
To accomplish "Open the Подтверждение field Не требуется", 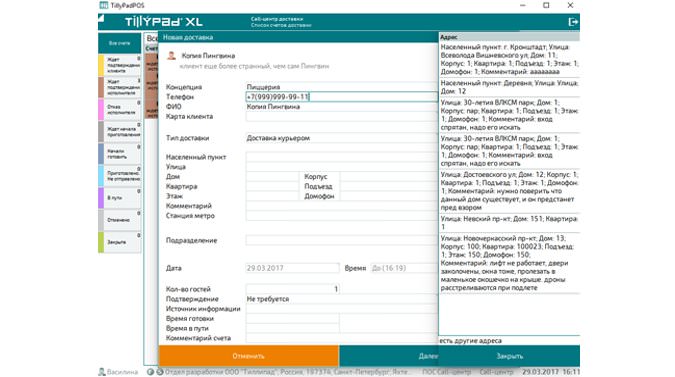I will tap(342, 299).
